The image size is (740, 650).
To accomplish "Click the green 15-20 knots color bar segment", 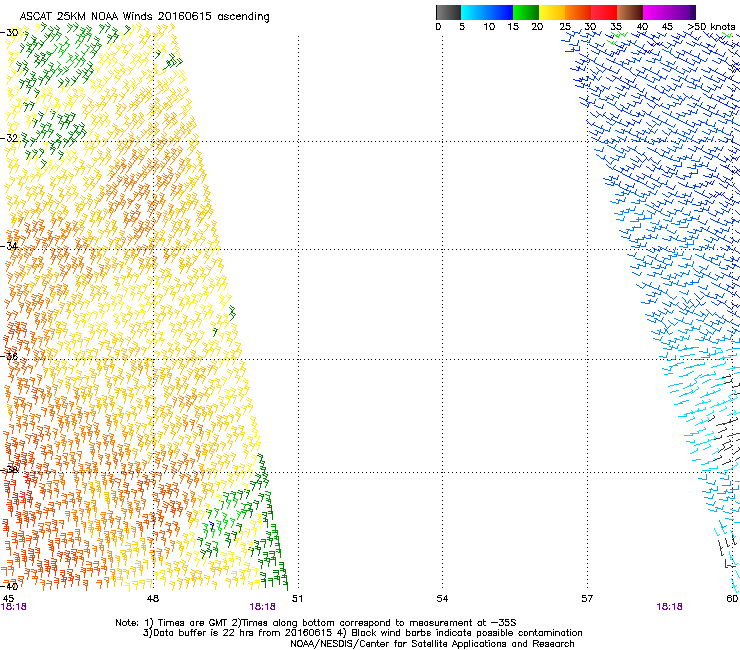I will coord(526,12).
